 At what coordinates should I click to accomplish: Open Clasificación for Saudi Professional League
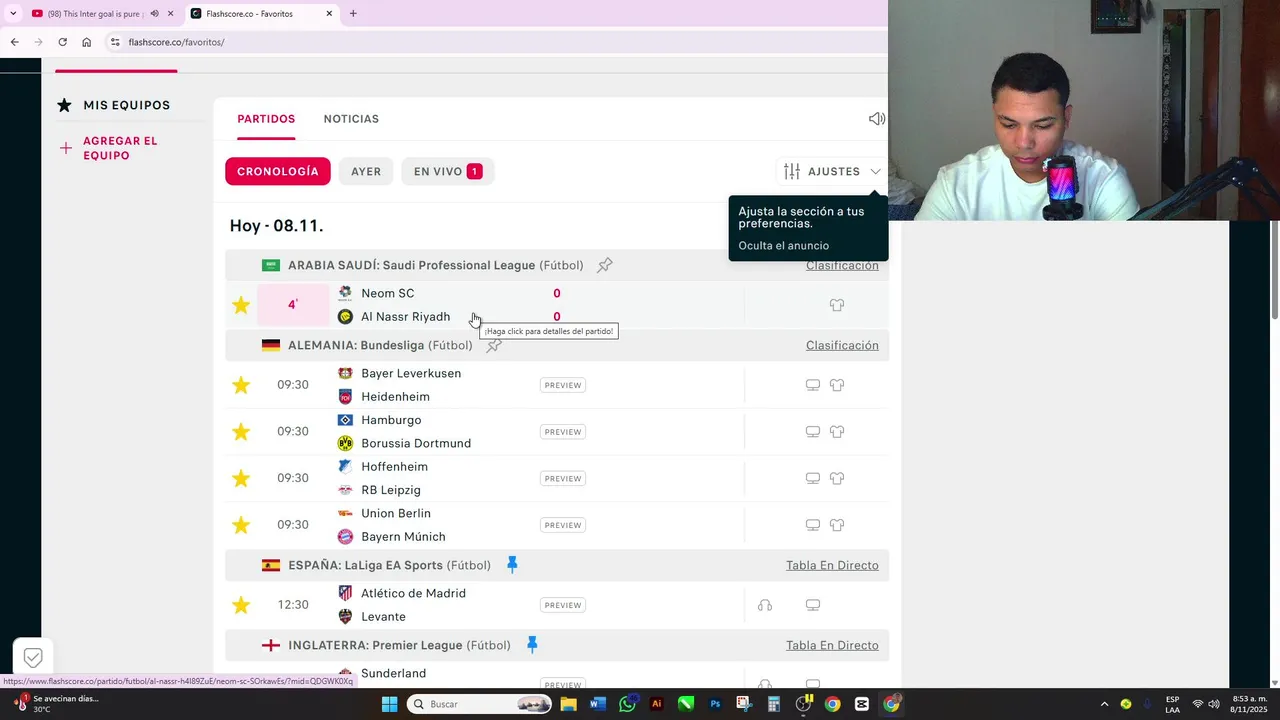pos(842,265)
